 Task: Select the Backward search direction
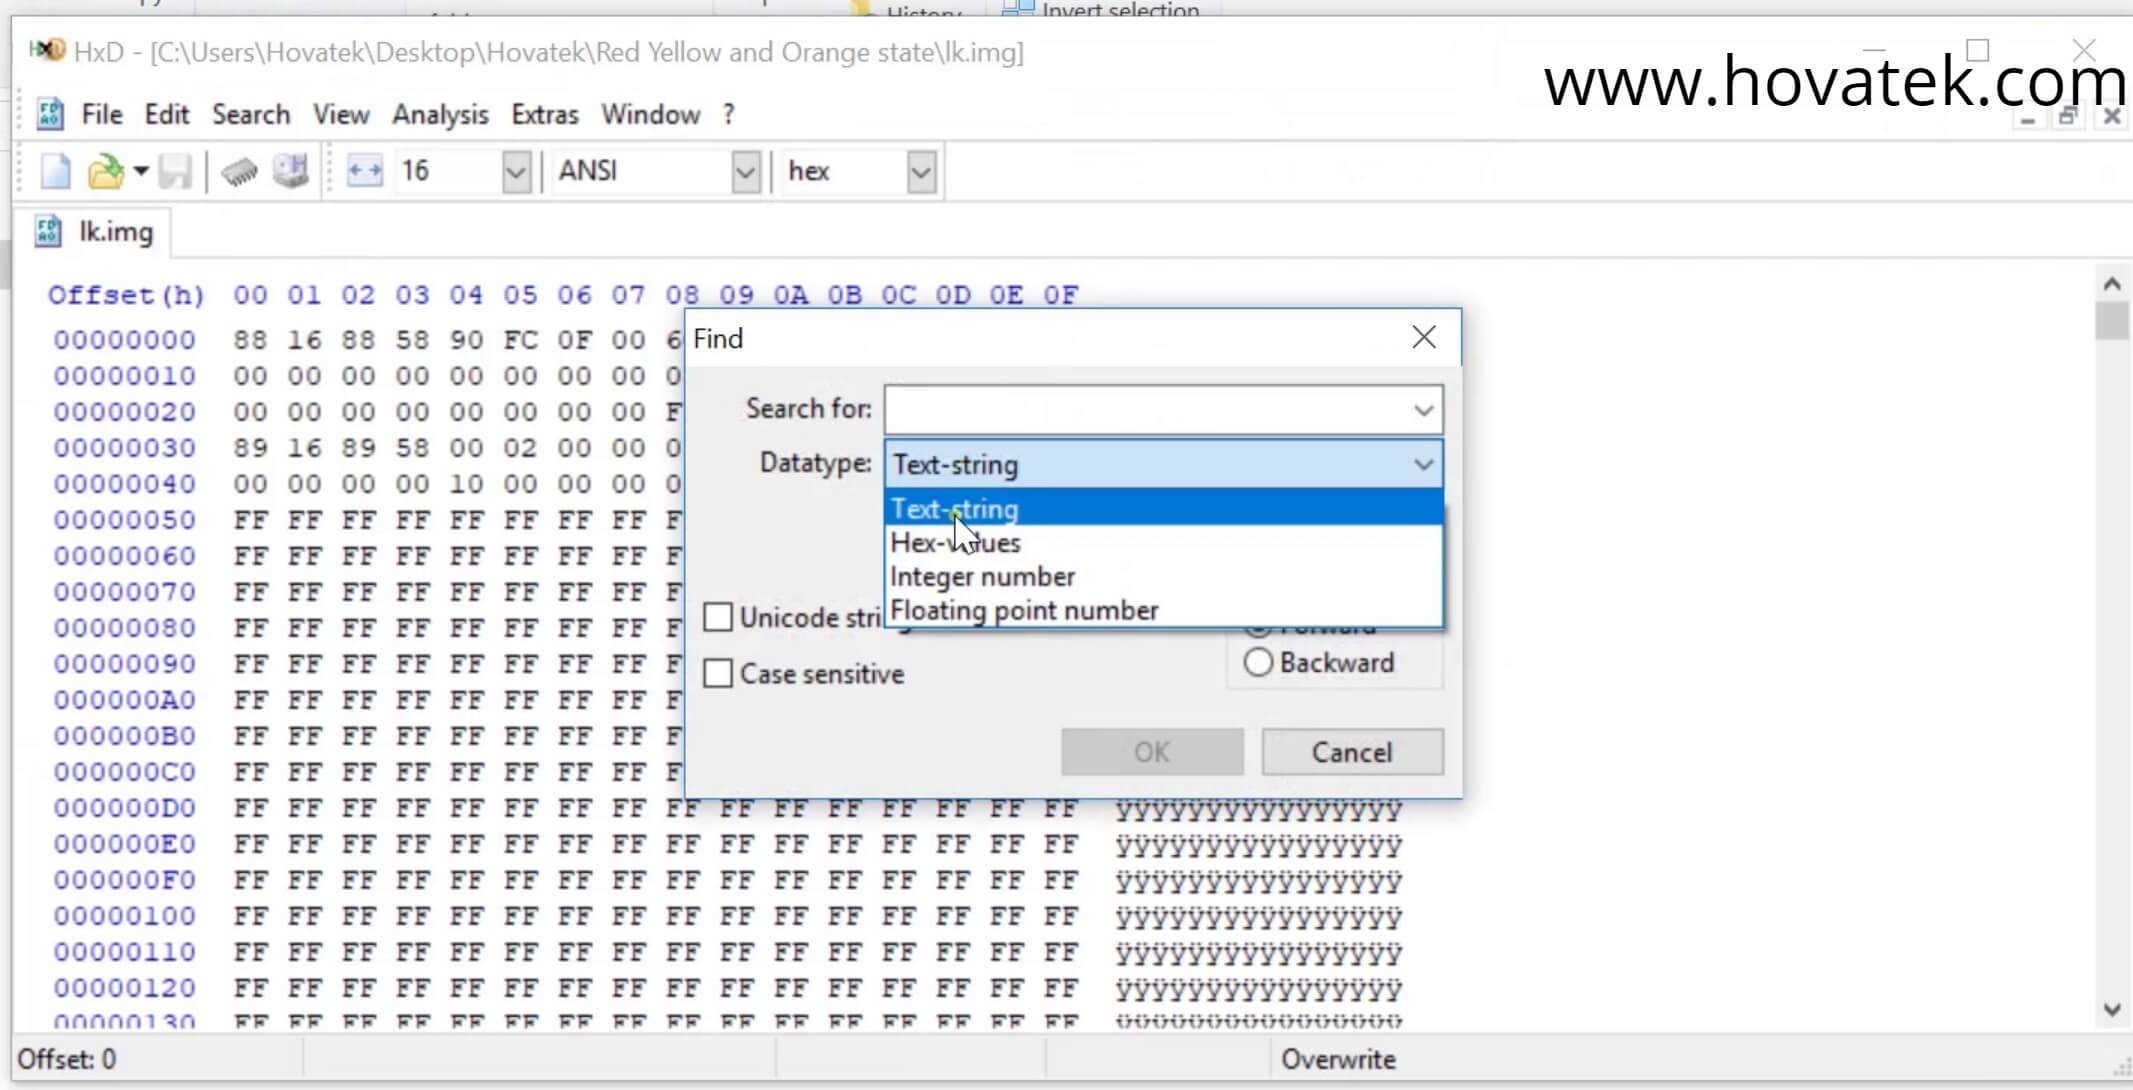click(1257, 662)
